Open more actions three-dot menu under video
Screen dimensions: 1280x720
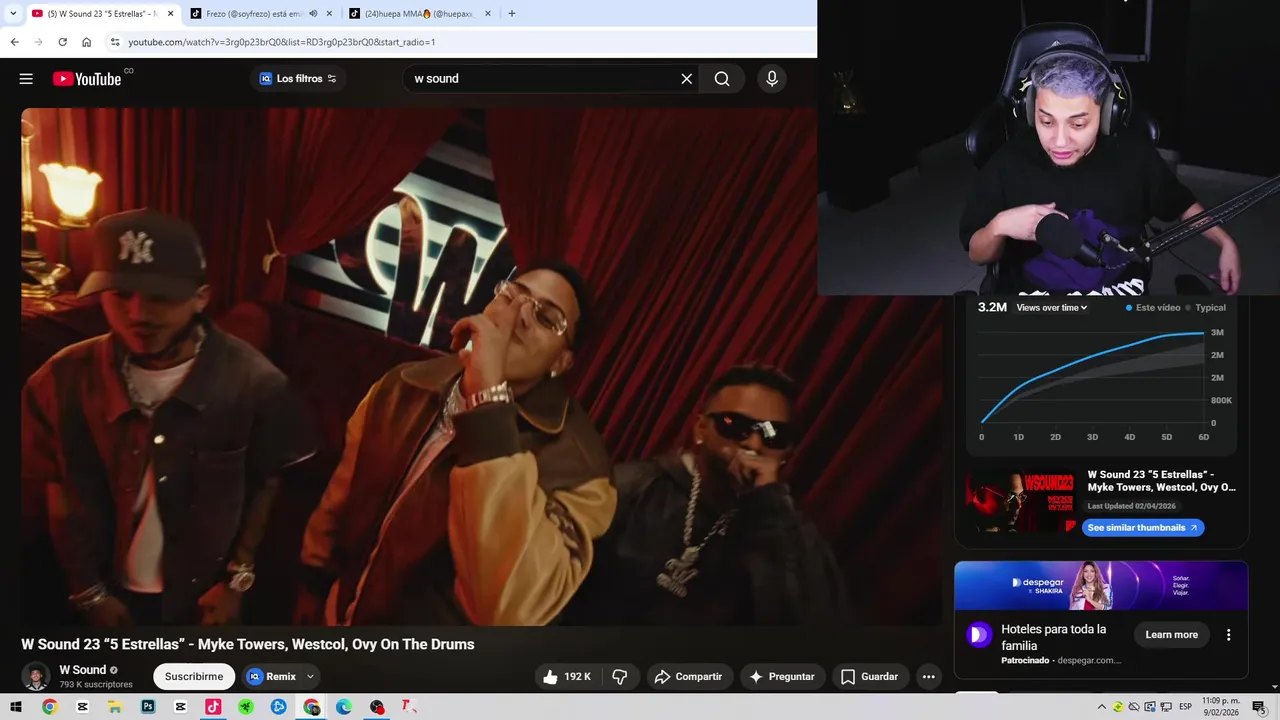point(928,677)
